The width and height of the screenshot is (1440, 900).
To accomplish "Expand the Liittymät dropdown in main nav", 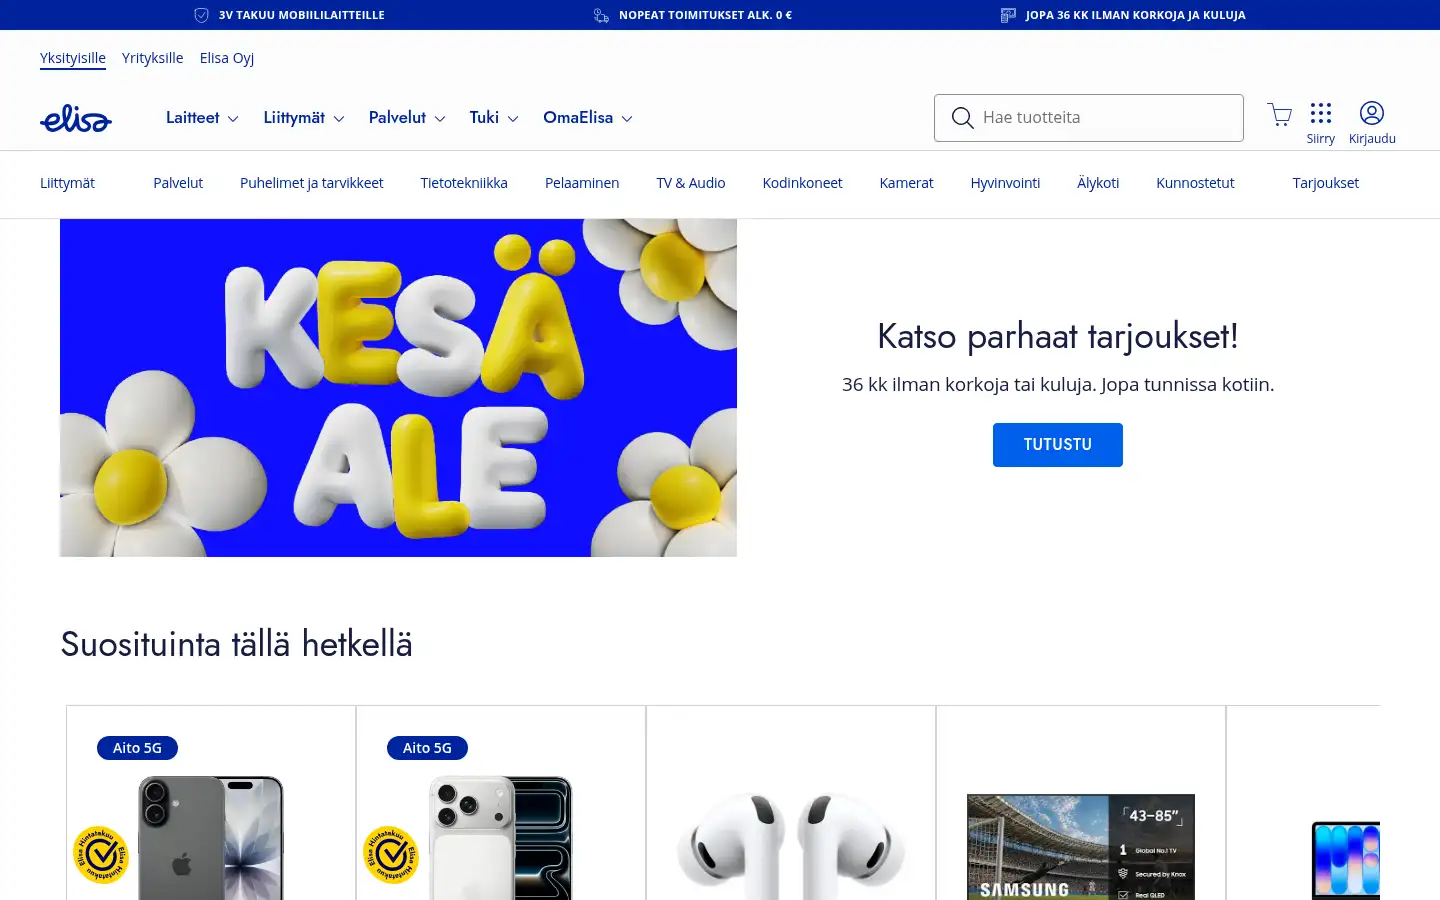I will 304,118.
